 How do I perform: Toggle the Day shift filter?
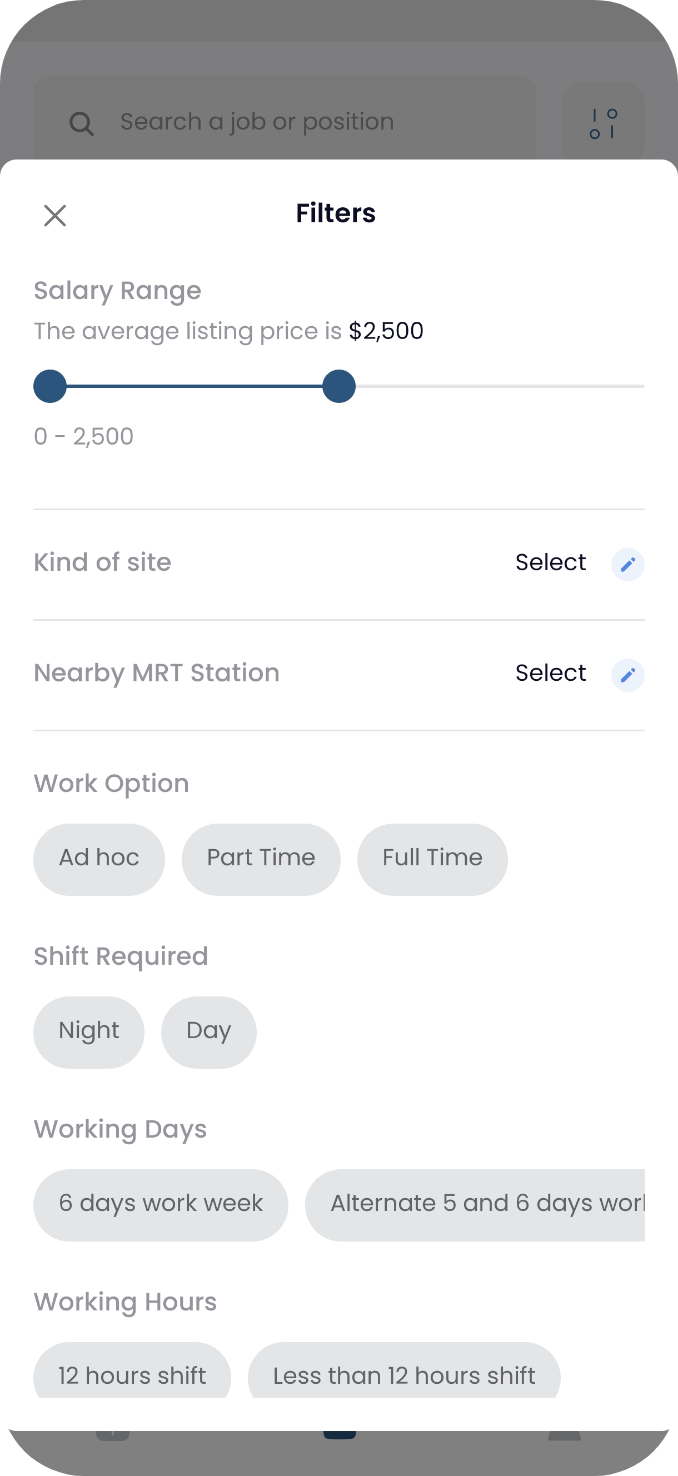click(x=208, y=1031)
